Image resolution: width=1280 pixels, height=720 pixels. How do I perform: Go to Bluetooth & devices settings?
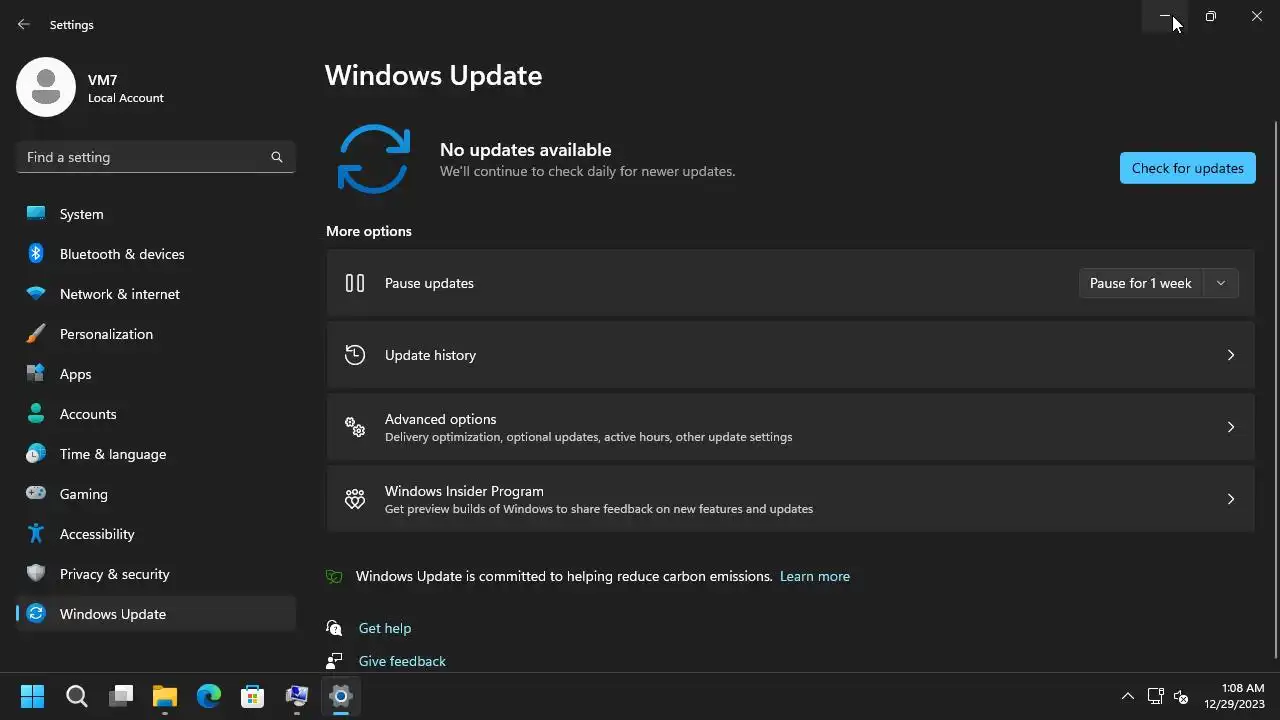pyautogui.click(x=156, y=254)
